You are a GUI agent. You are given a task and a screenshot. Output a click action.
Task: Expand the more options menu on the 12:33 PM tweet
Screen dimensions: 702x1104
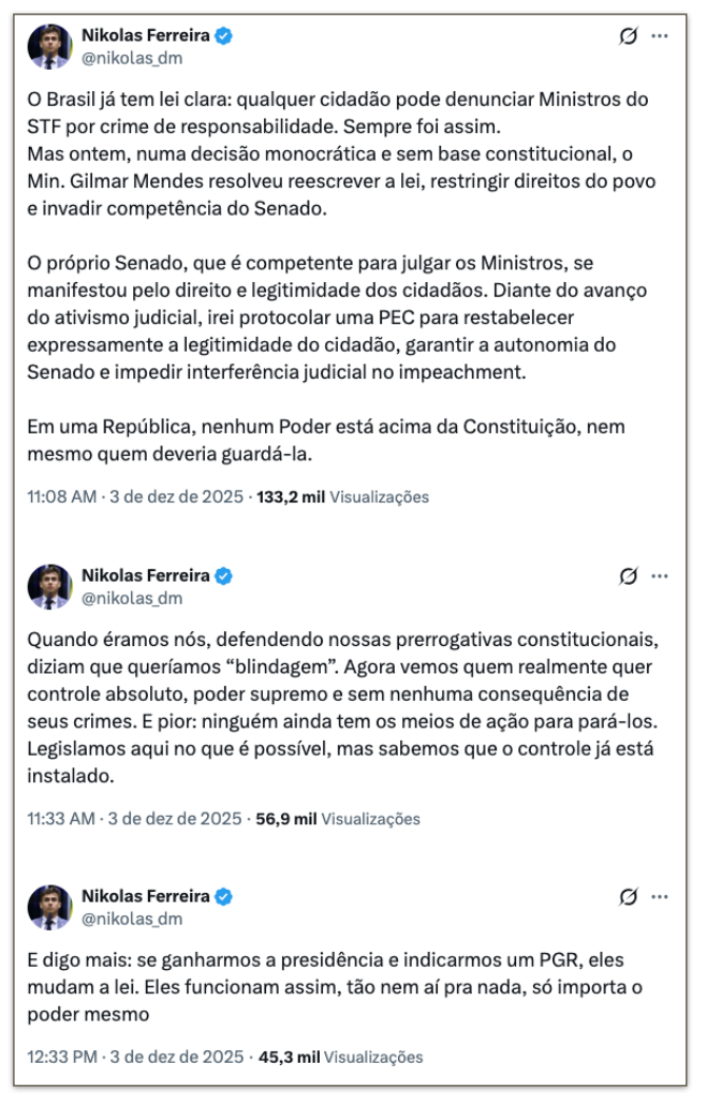(660, 897)
